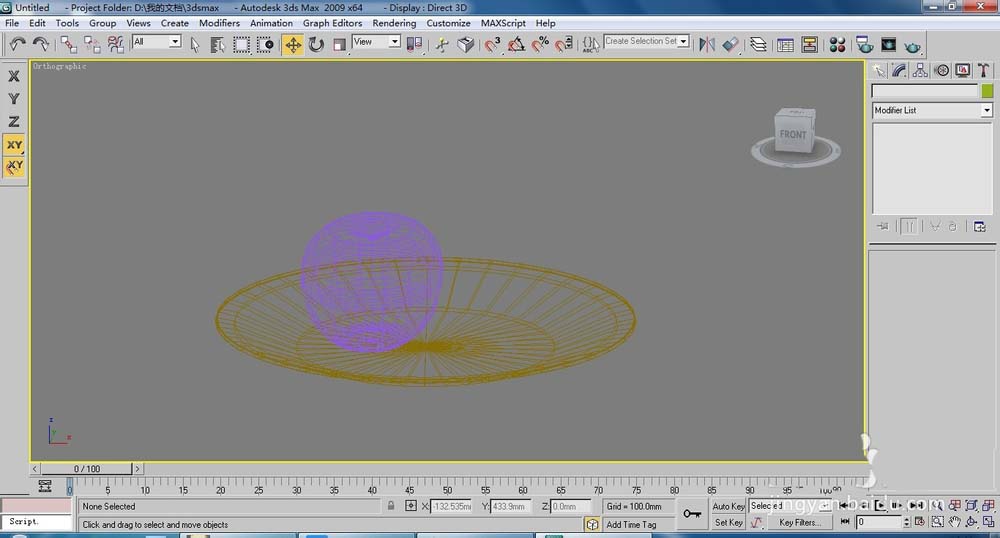The width and height of the screenshot is (1000, 538).
Task: Toggle the Keyboard Shortcut Override icon
Action: point(466,44)
